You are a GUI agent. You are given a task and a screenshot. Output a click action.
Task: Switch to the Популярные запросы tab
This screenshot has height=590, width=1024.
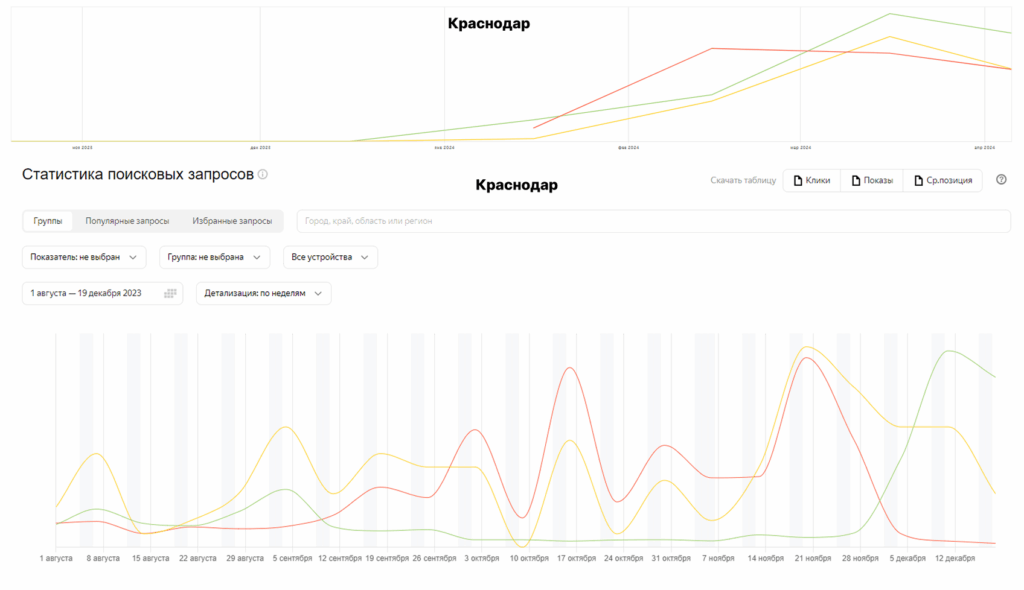click(x=127, y=221)
